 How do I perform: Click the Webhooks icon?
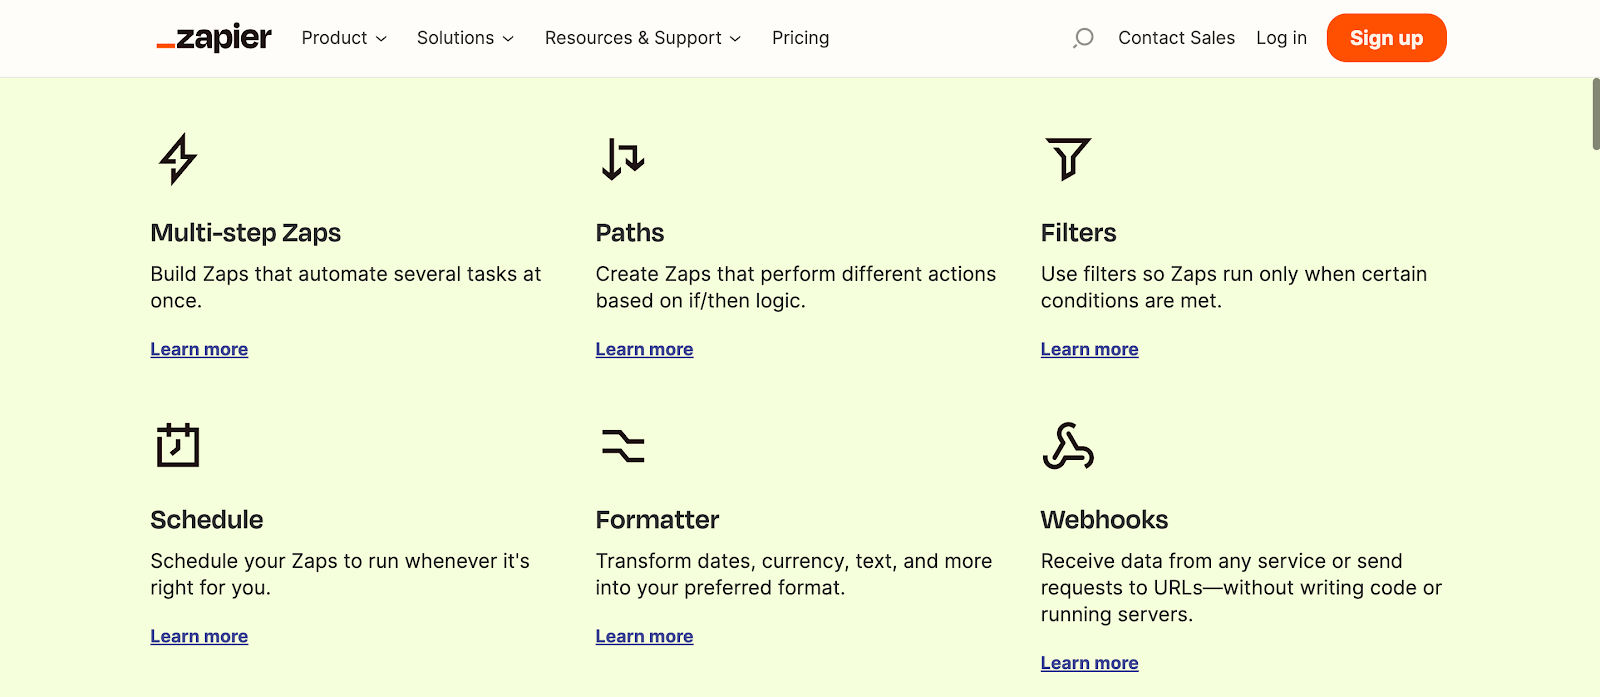(x=1068, y=446)
